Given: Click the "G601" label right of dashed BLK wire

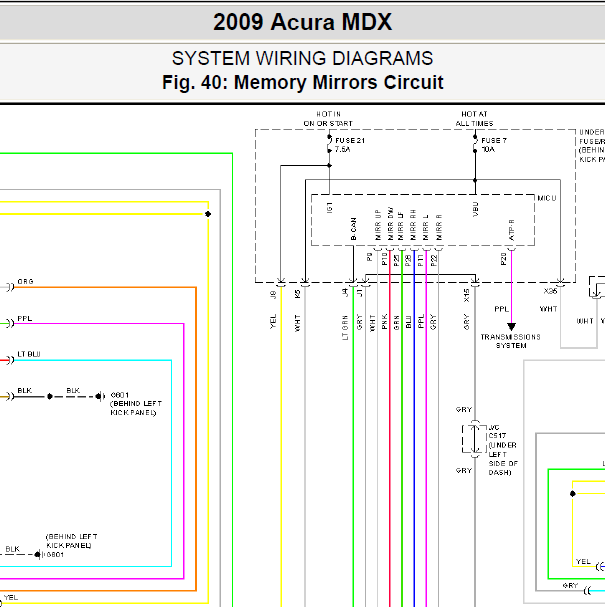Looking at the screenshot, I should [x=120, y=395].
